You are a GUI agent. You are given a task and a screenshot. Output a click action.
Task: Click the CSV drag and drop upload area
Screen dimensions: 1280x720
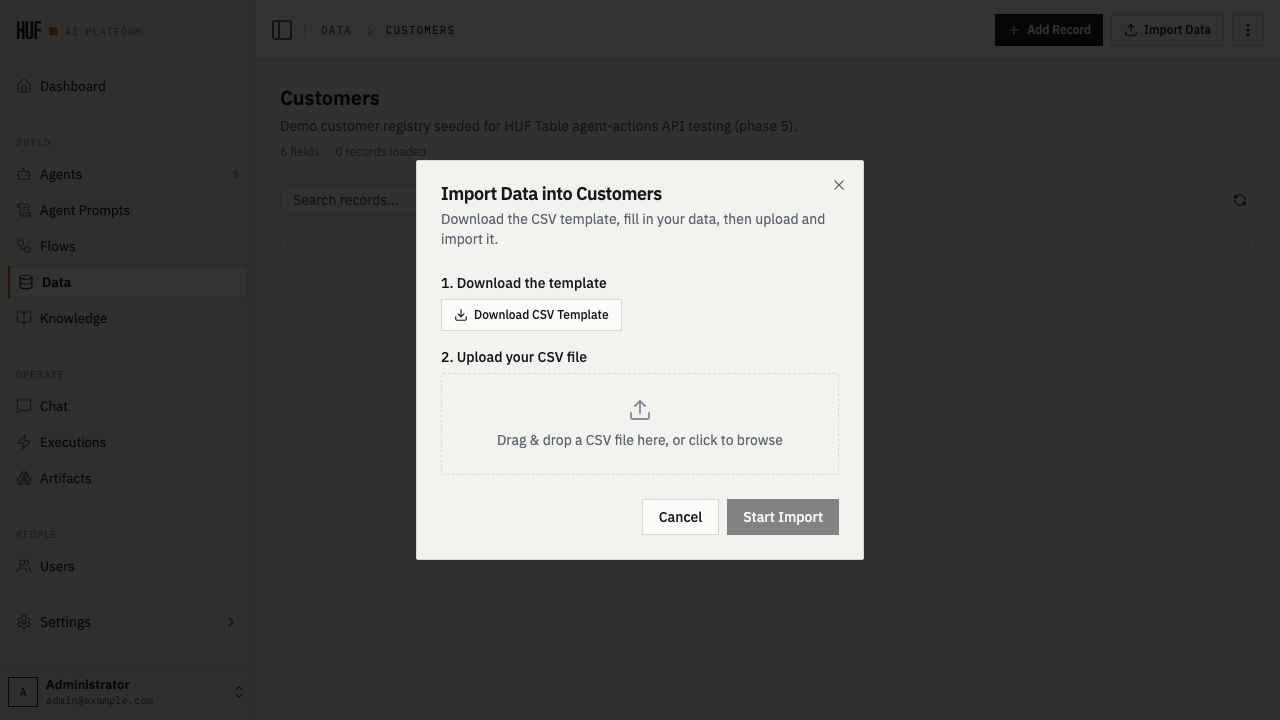(640, 424)
